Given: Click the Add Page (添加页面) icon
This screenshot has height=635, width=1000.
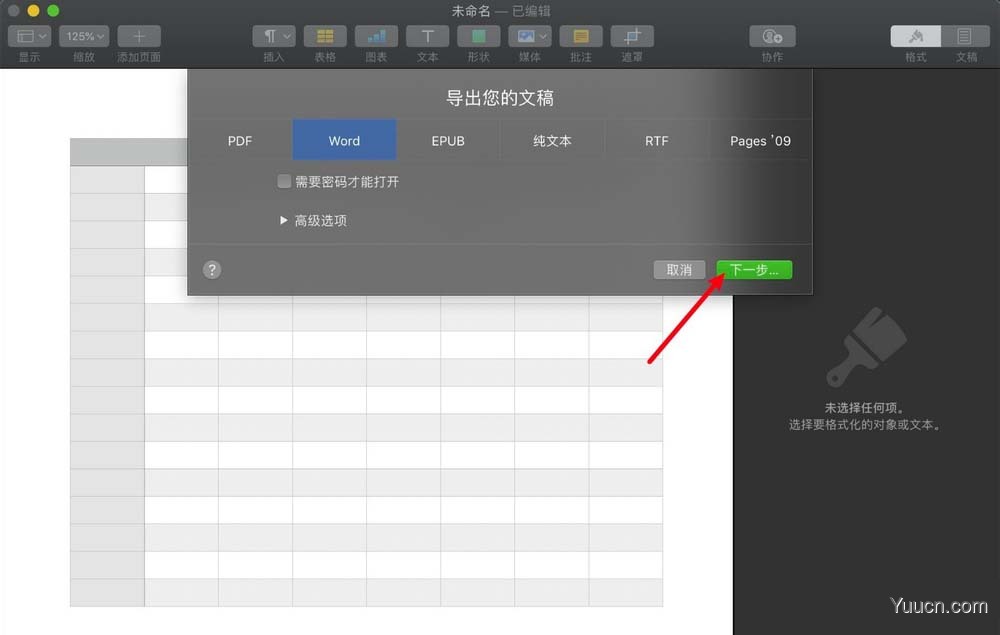Looking at the screenshot, I should point(139,36).
